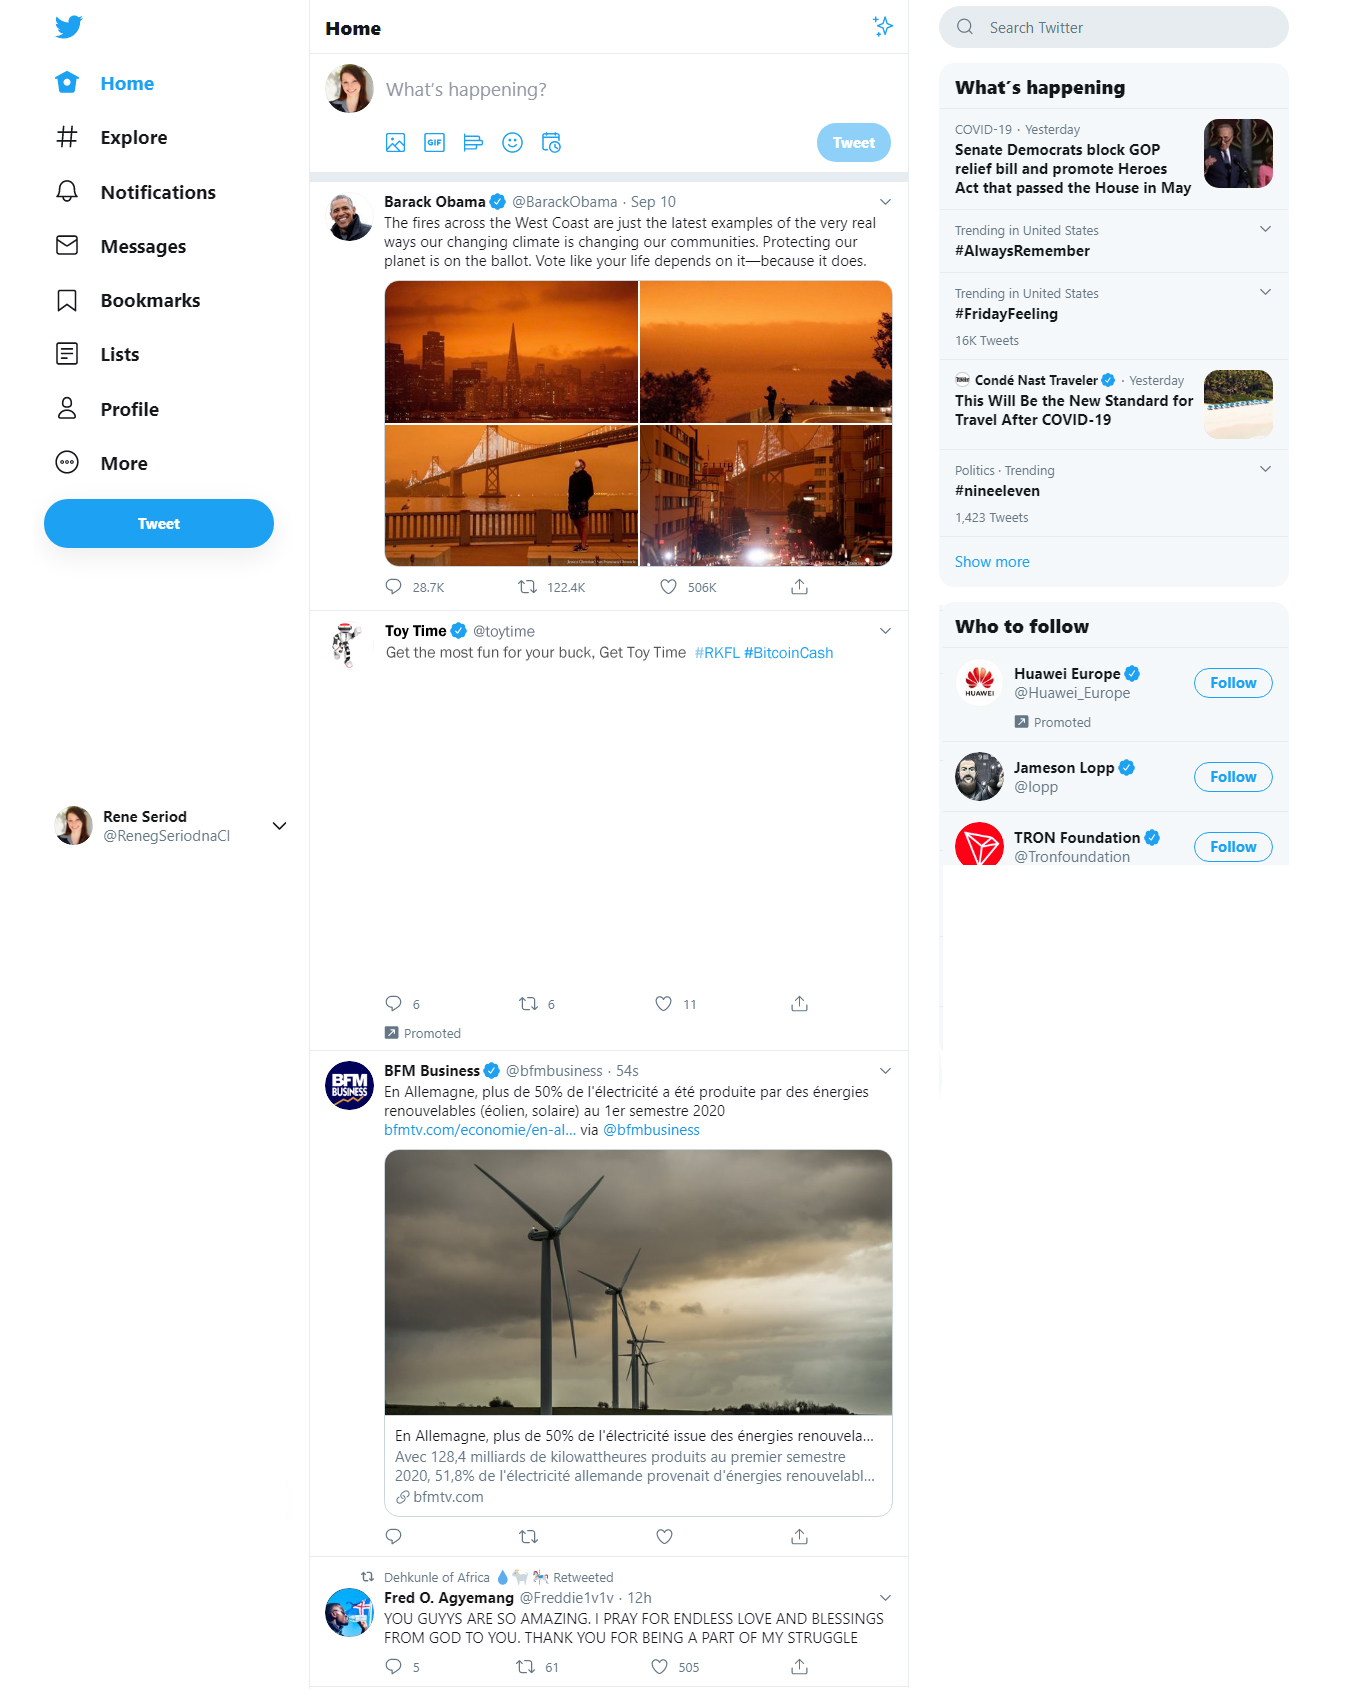Go to Notifications in the sidebar
The width and height of the screenshot is (1345, 1703).
[x=157, y=192]
